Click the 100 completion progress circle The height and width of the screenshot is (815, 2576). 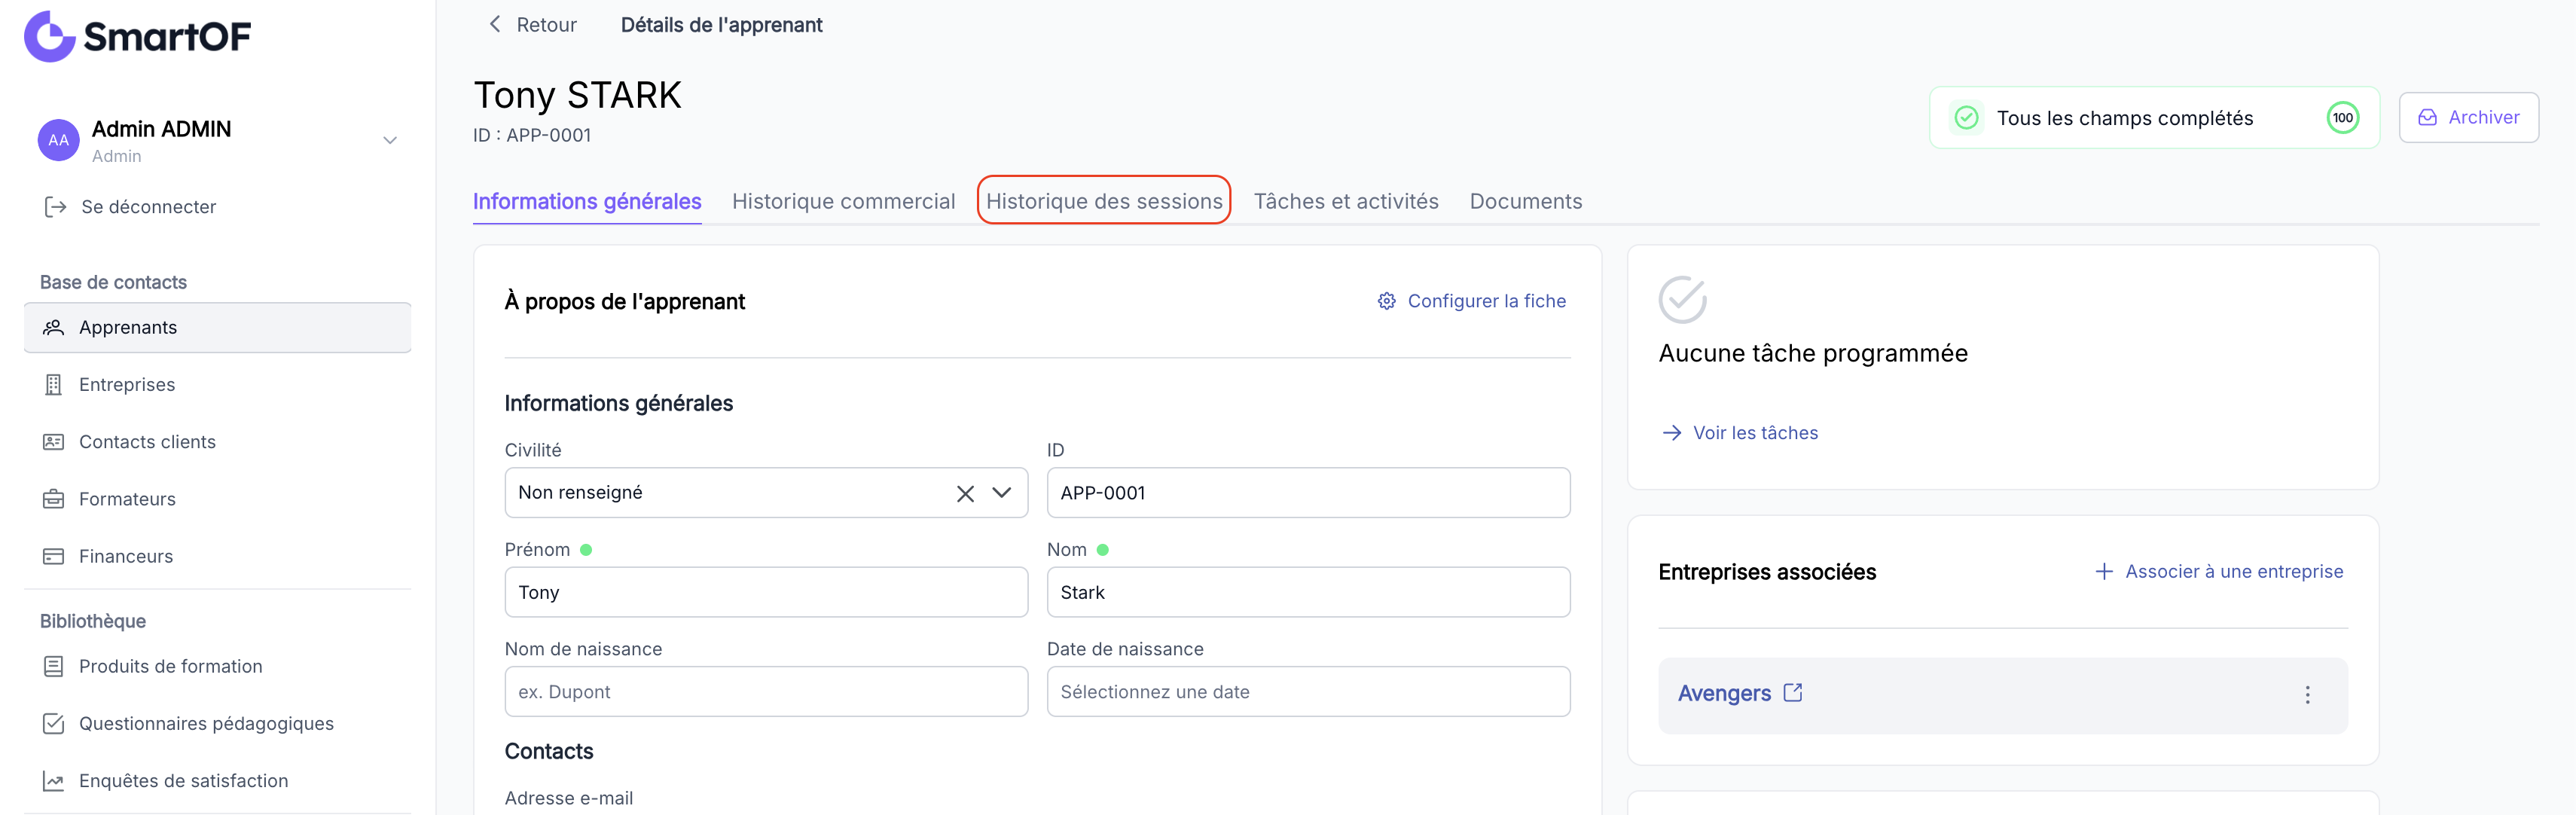point(2342,118)
